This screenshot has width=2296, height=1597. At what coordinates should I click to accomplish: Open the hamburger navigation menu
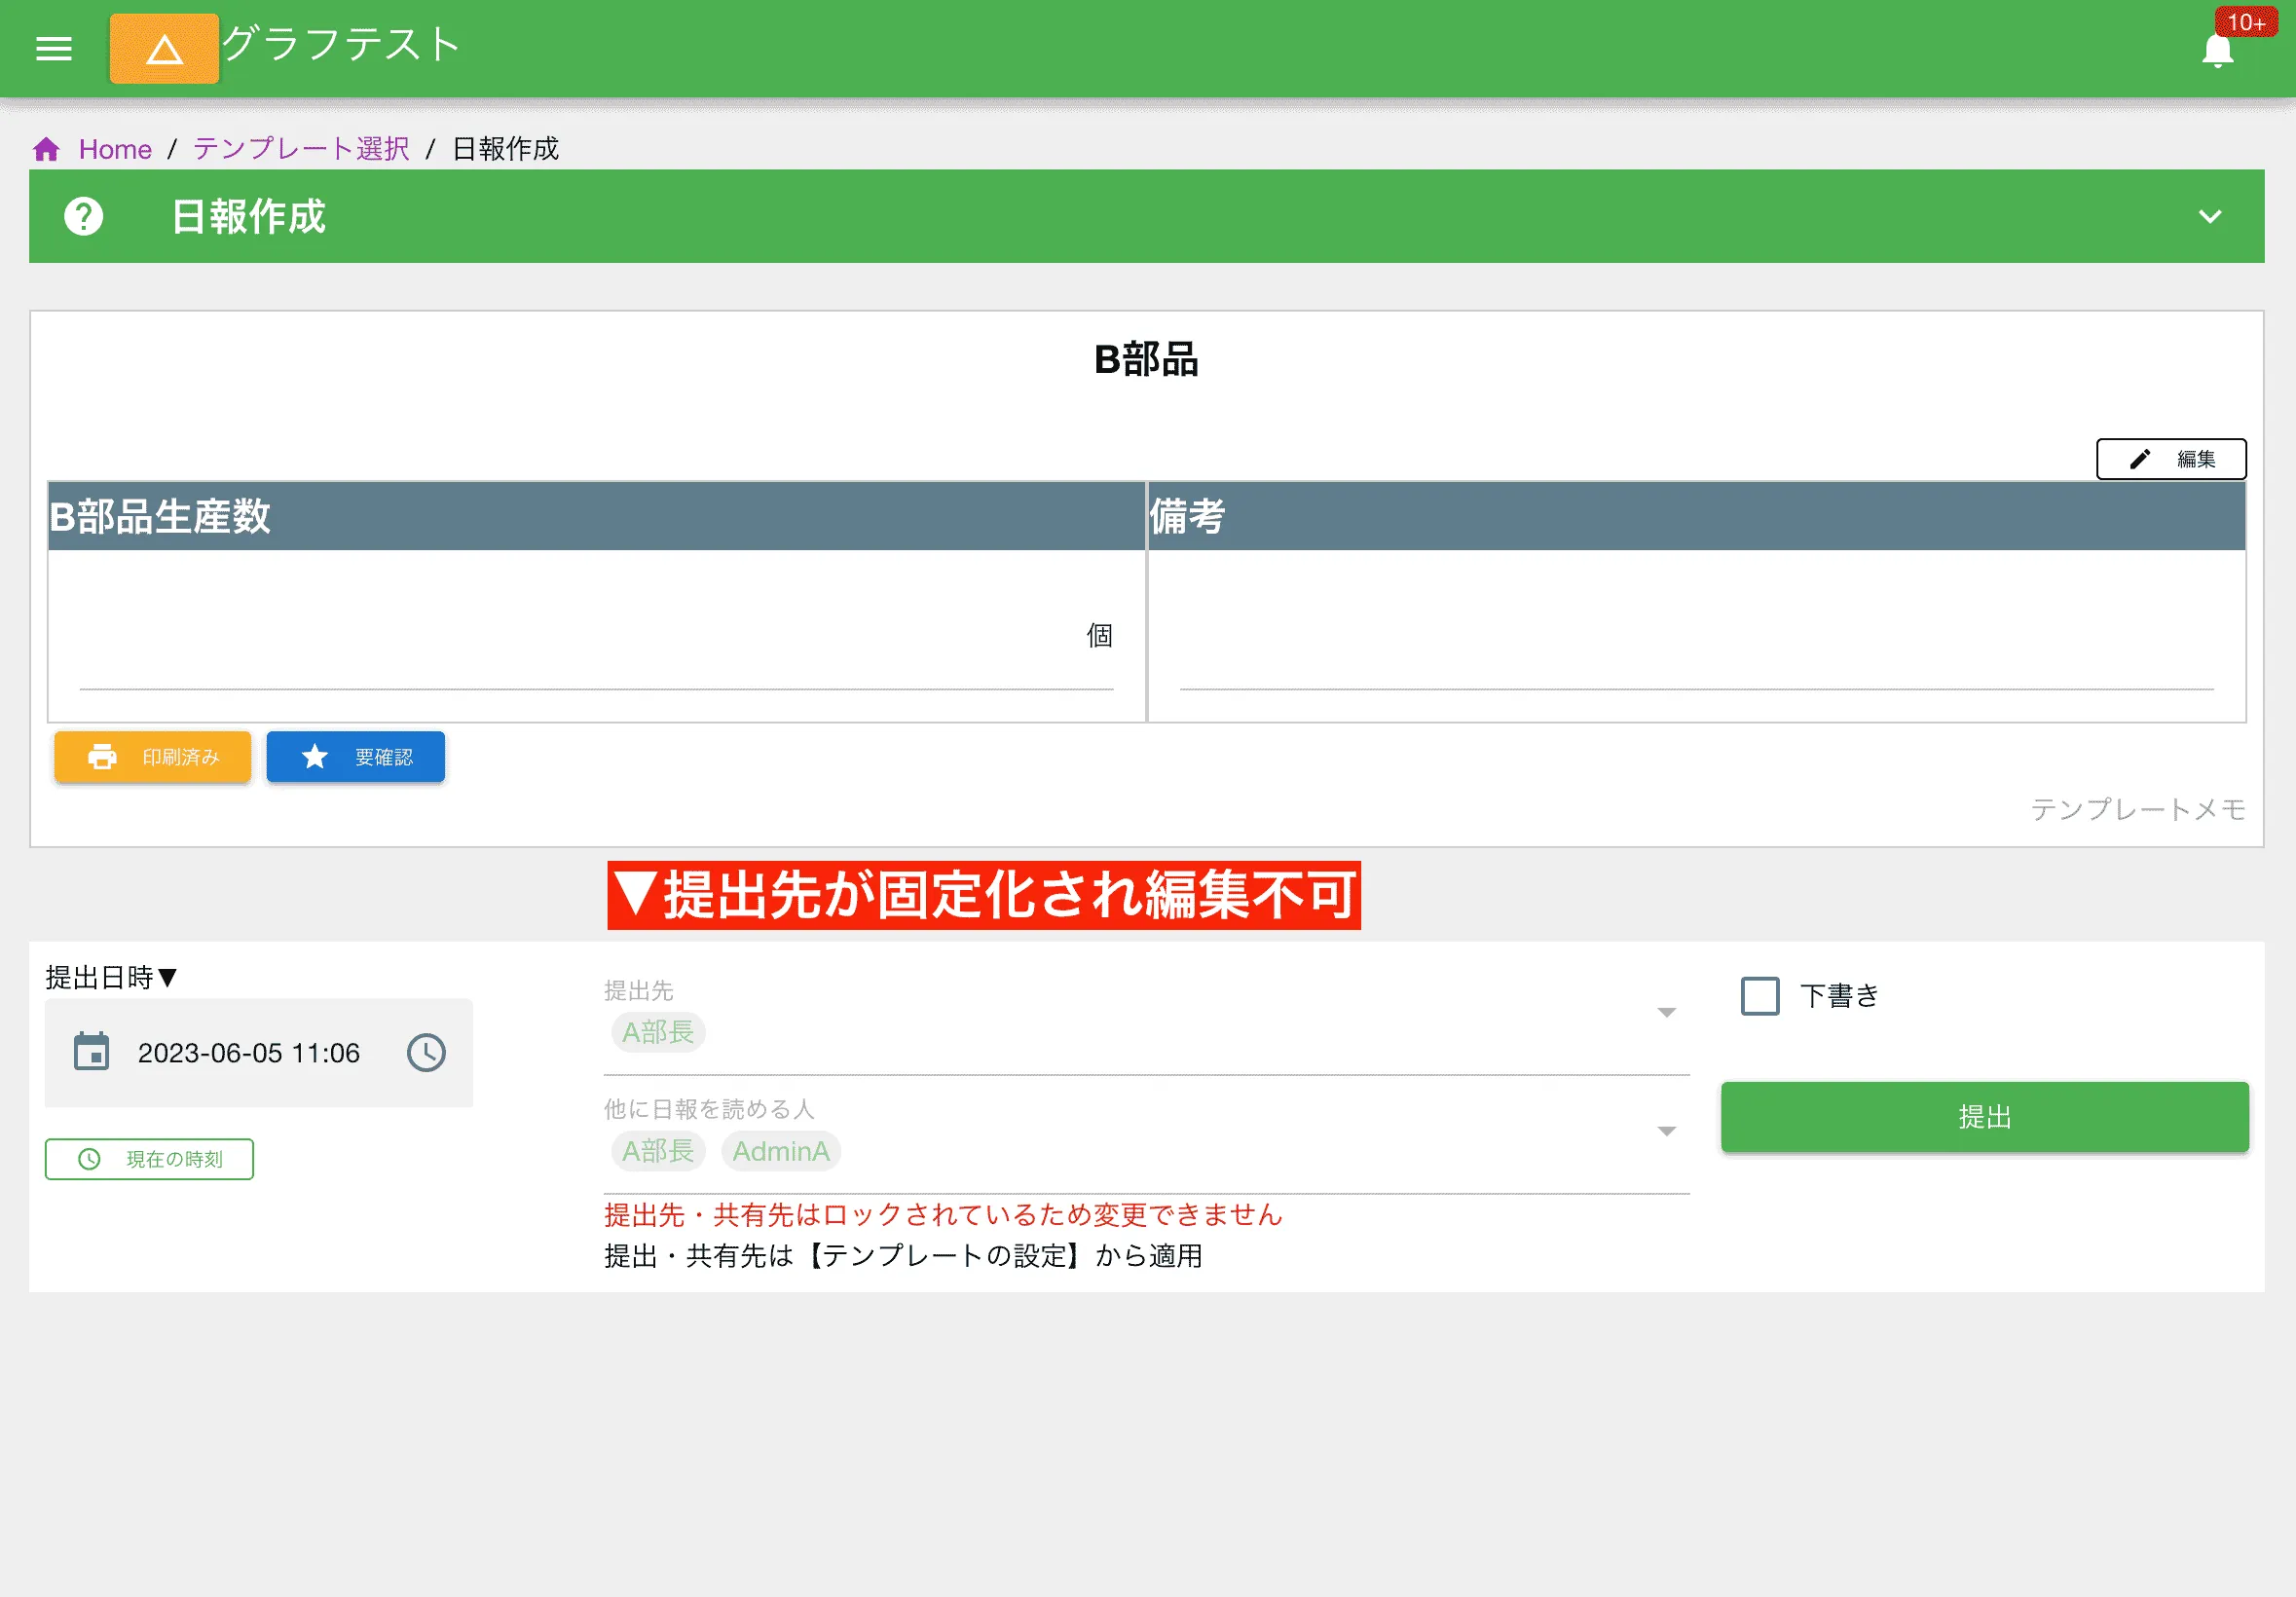coord(53,48)
